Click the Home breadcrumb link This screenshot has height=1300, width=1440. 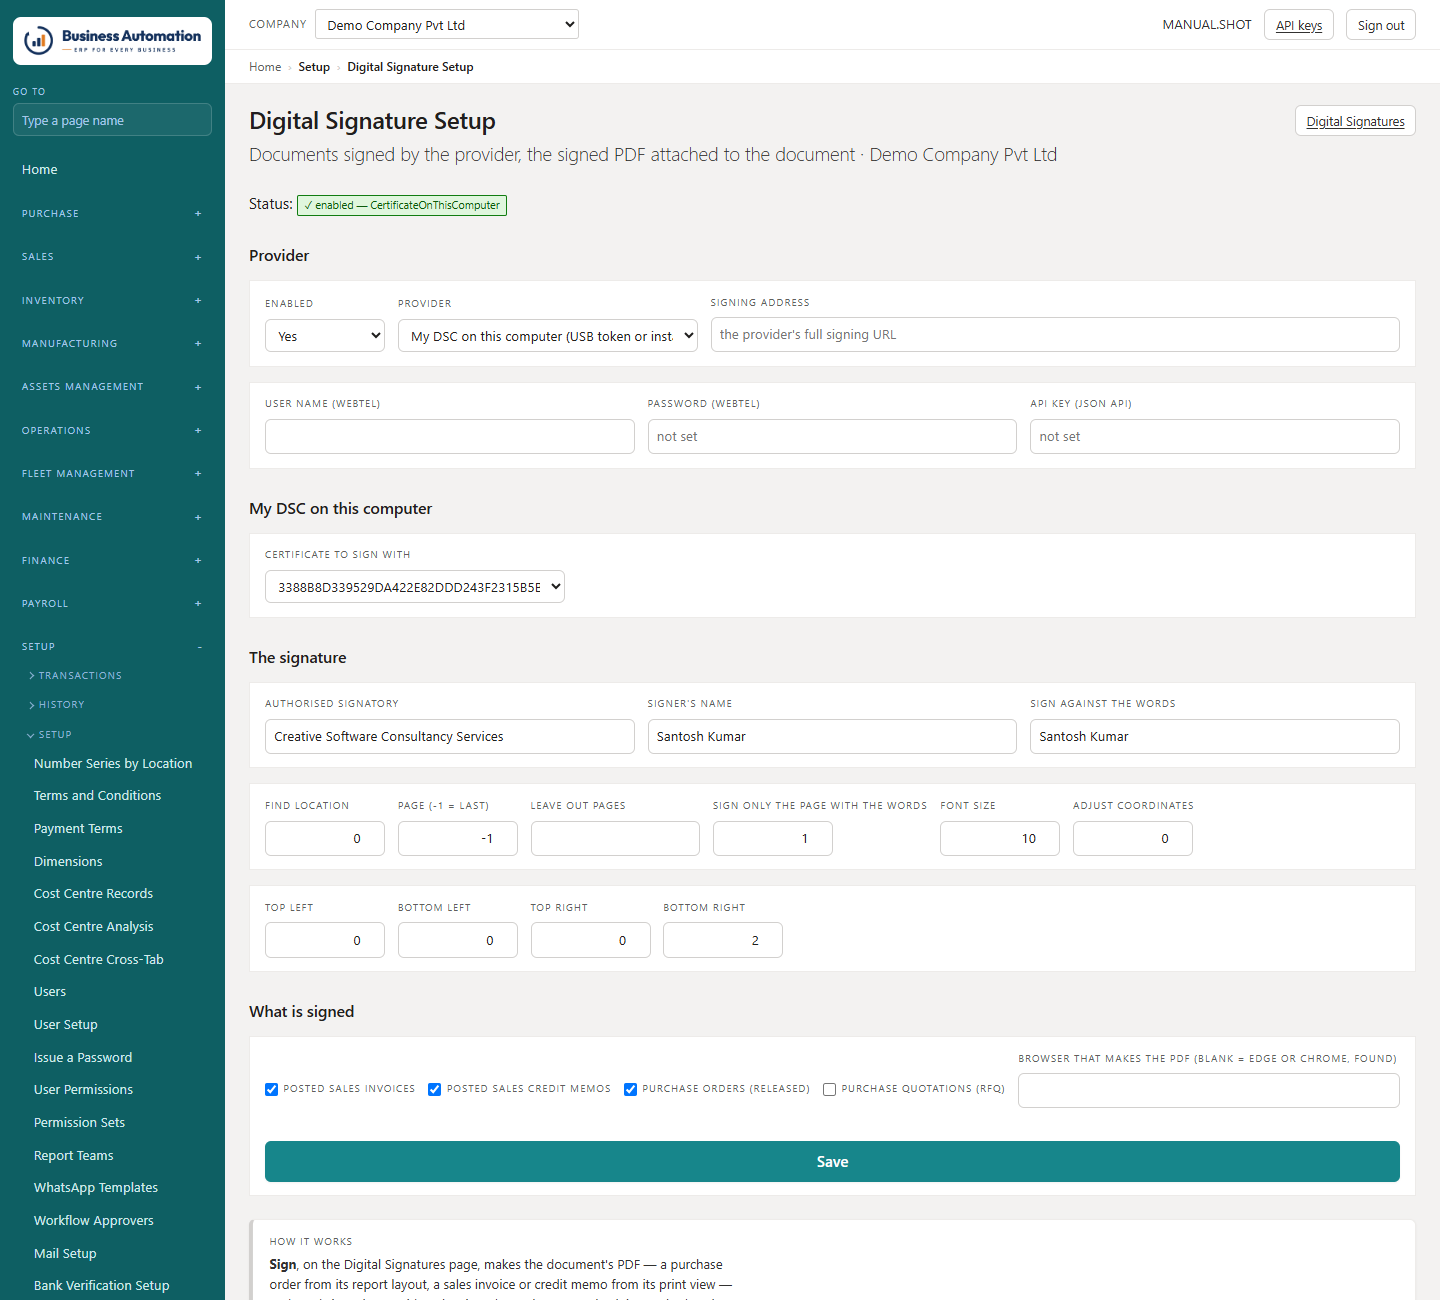(x=265, y=67)
